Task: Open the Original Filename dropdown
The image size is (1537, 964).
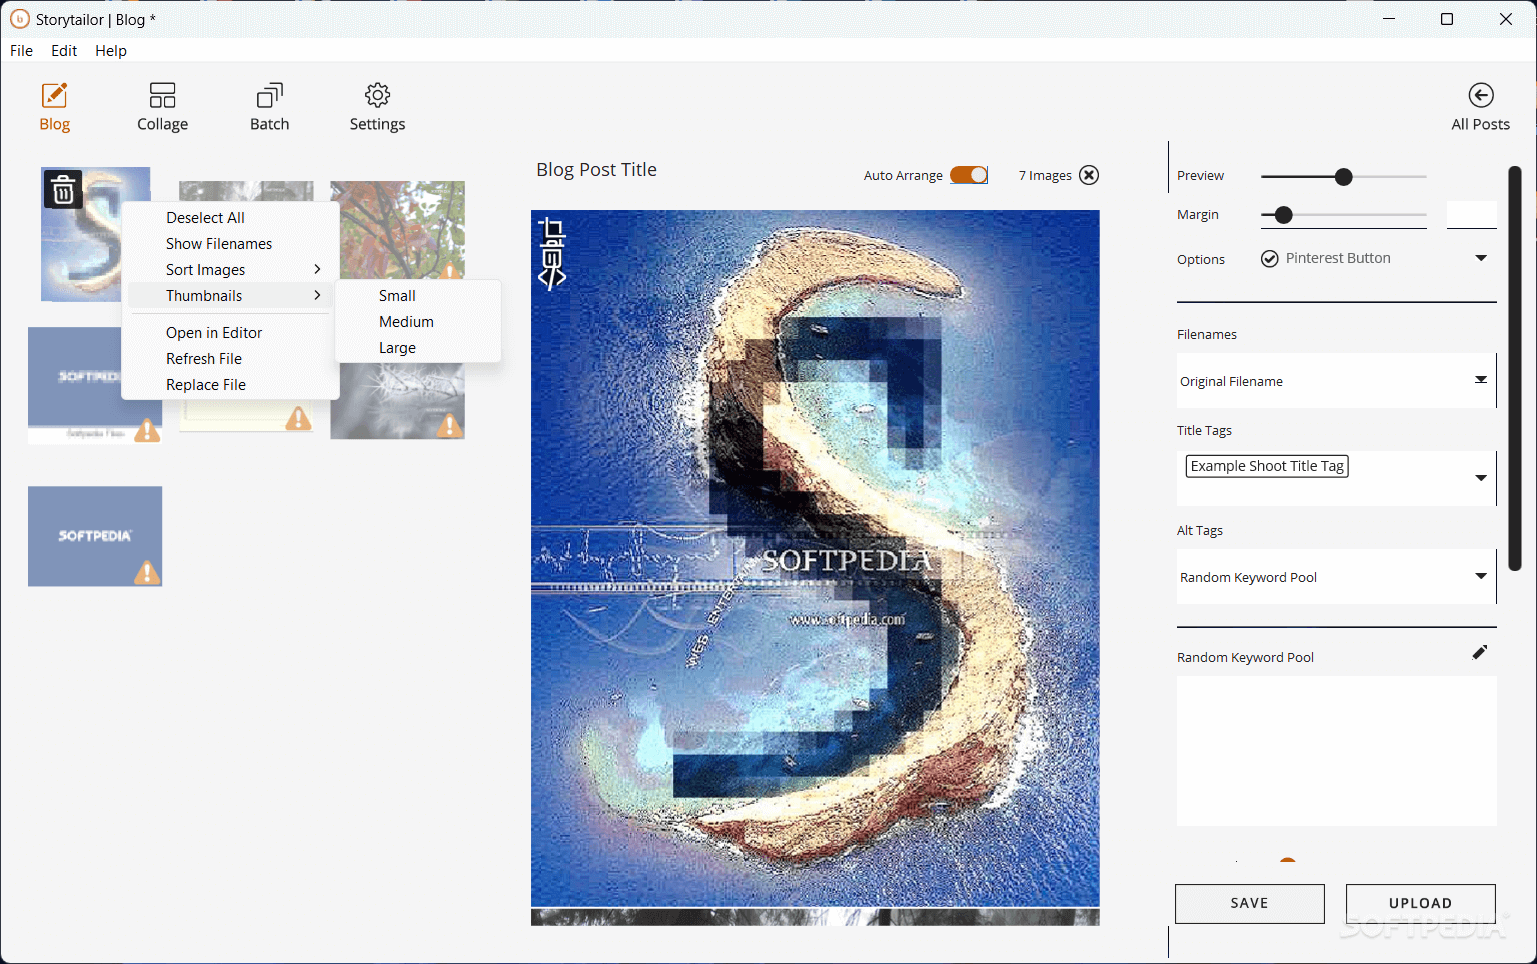Action: tap(1336, 381)
